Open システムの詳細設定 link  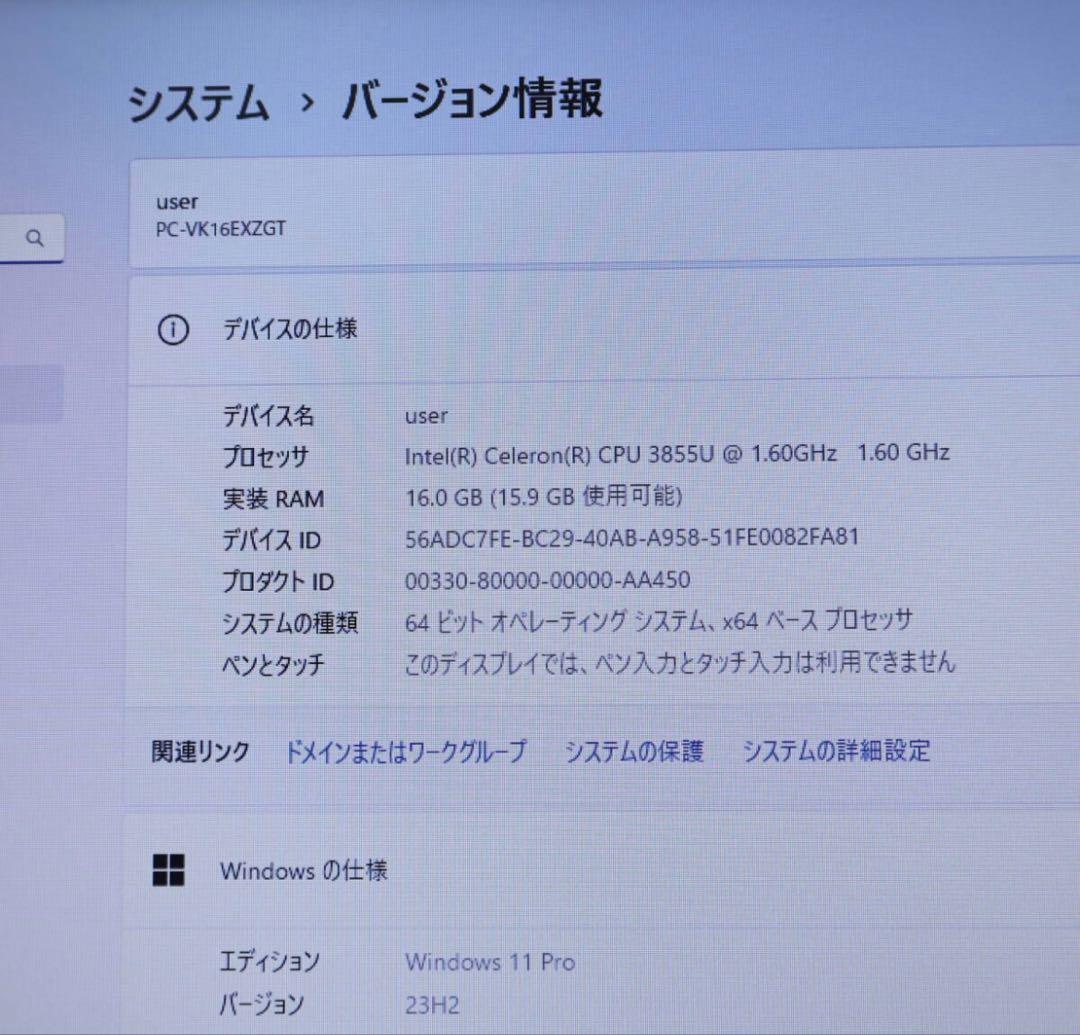836,751
